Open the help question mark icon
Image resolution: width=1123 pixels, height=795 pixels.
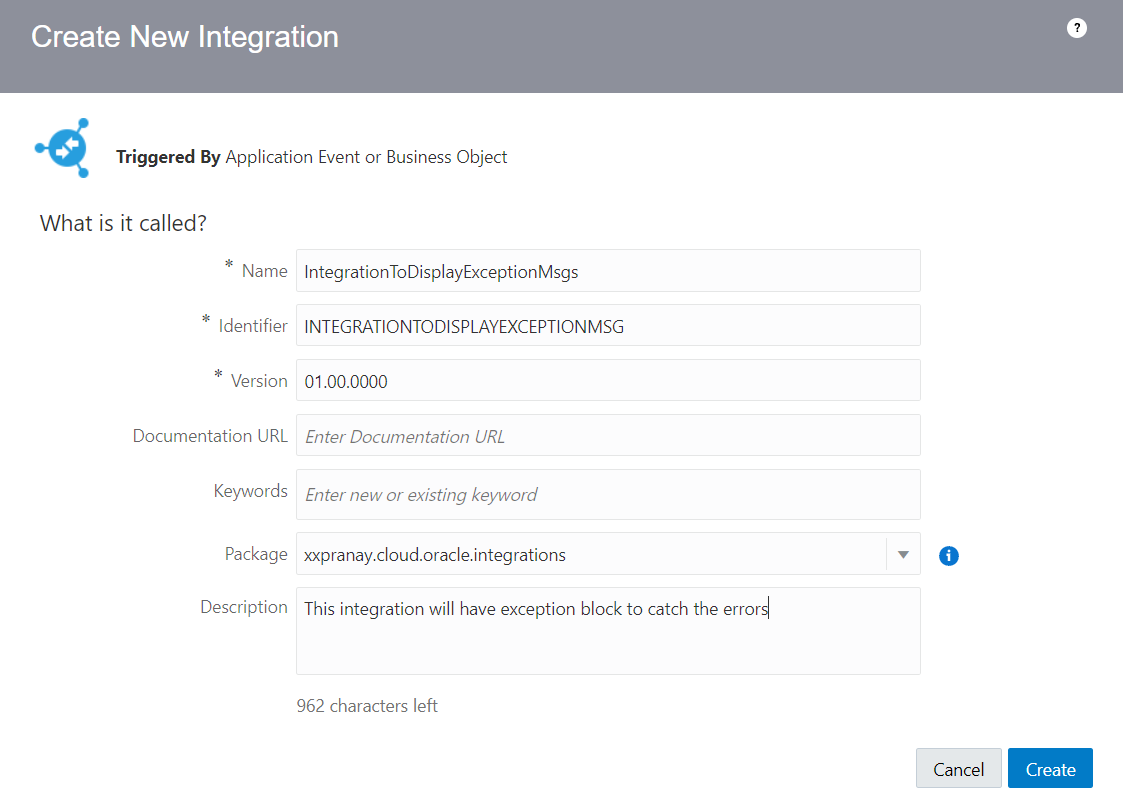tap(1076, 28)
